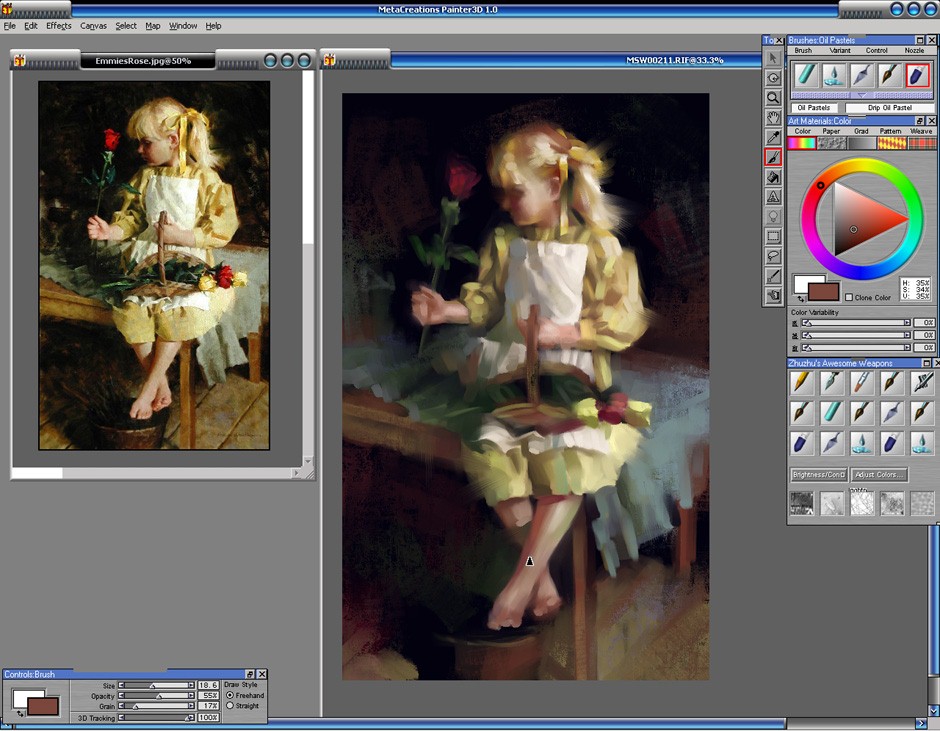Viewport: 940px width, 731px height.
Task: Click the Paper texture materials icon
Action: pos(832,143)
